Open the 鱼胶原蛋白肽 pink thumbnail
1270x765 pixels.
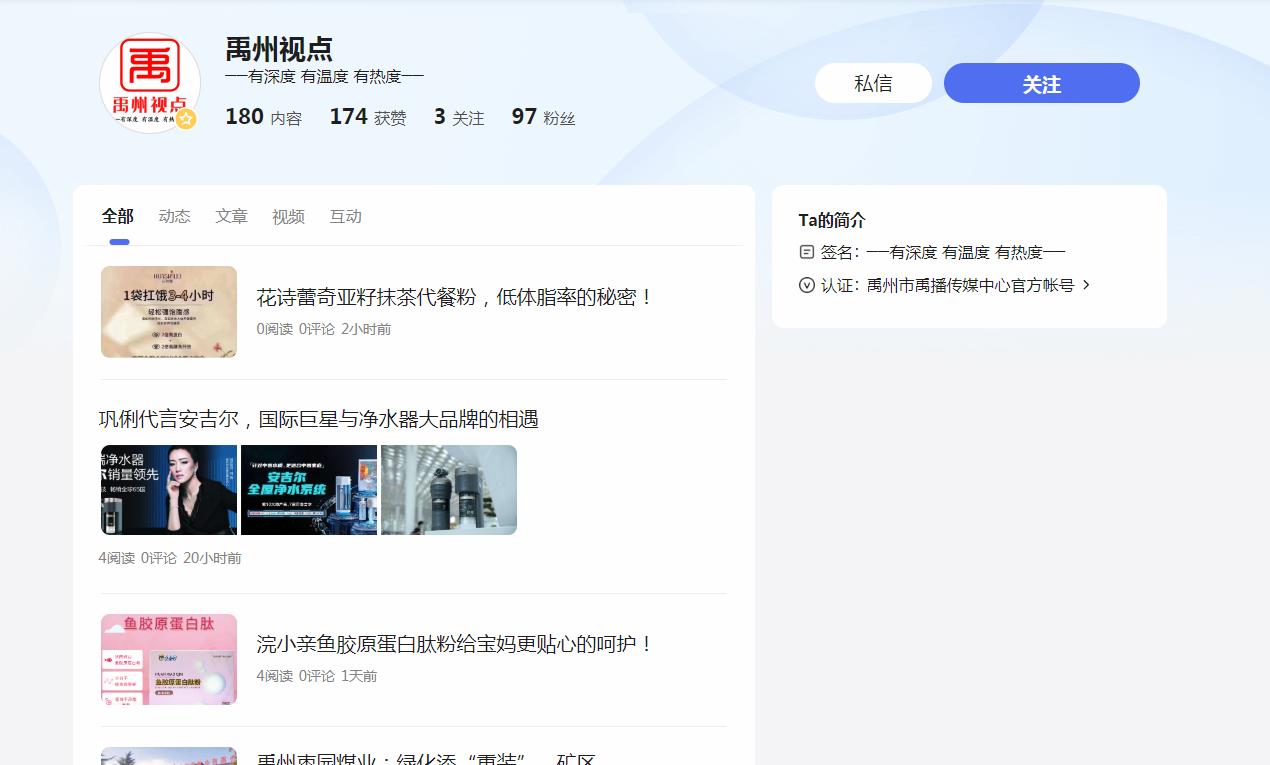pos(169,659)
